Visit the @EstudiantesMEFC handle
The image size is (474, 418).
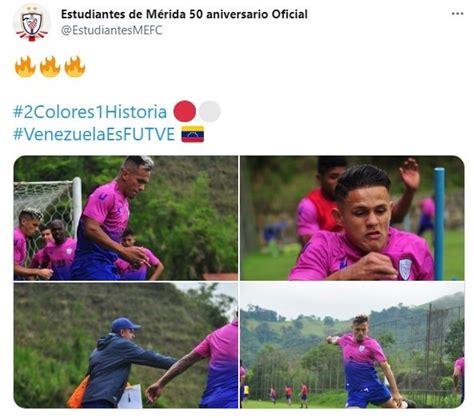[112, 30]
